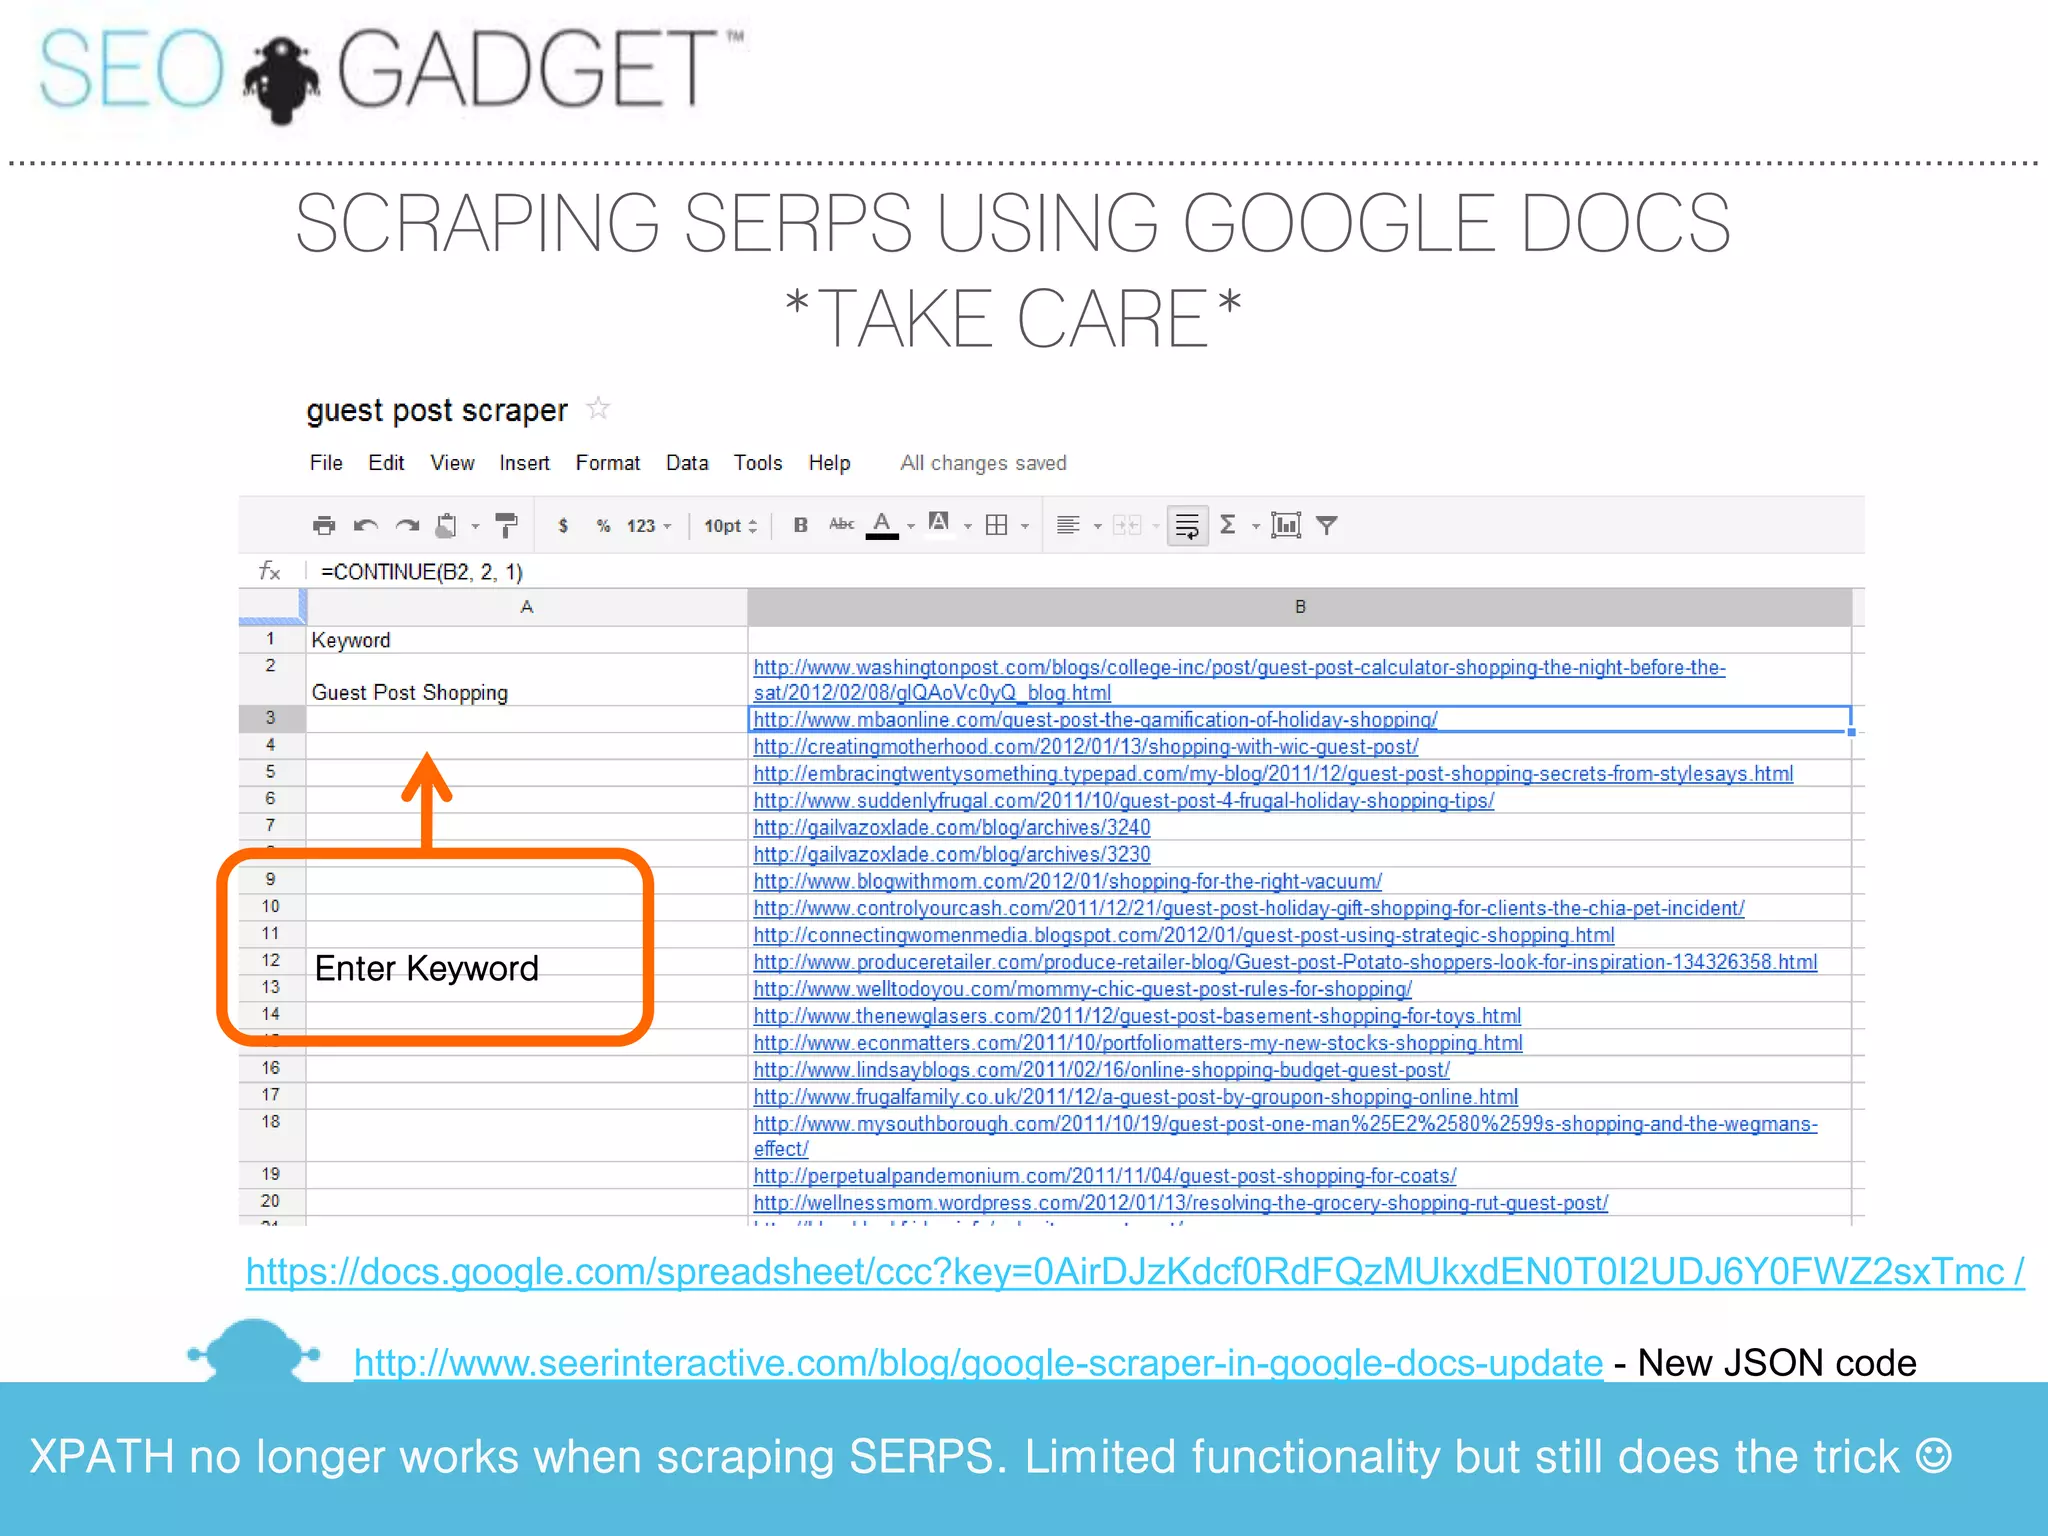The height and width of the screenshot is (1536, 2048).
Task: Open the gailvazoxlade.com archives/3240 link
Action: pos(951,828)
